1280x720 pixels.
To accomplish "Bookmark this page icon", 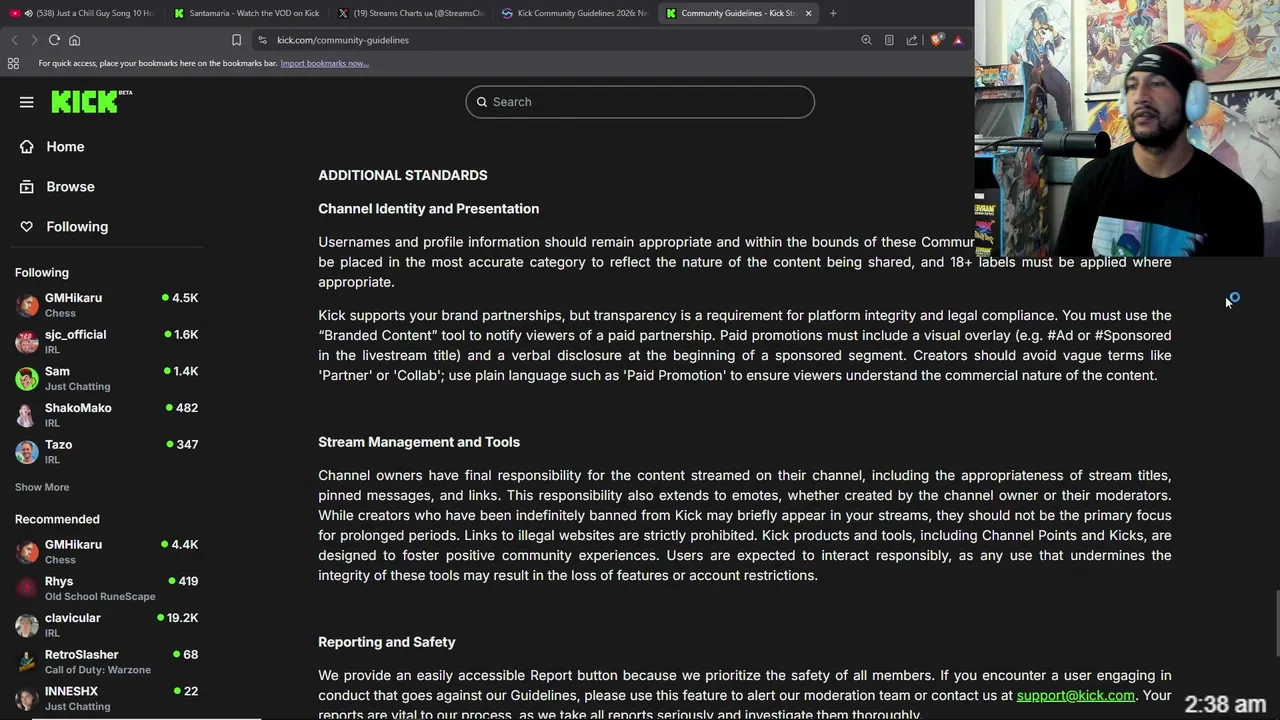I will [236, 40].
